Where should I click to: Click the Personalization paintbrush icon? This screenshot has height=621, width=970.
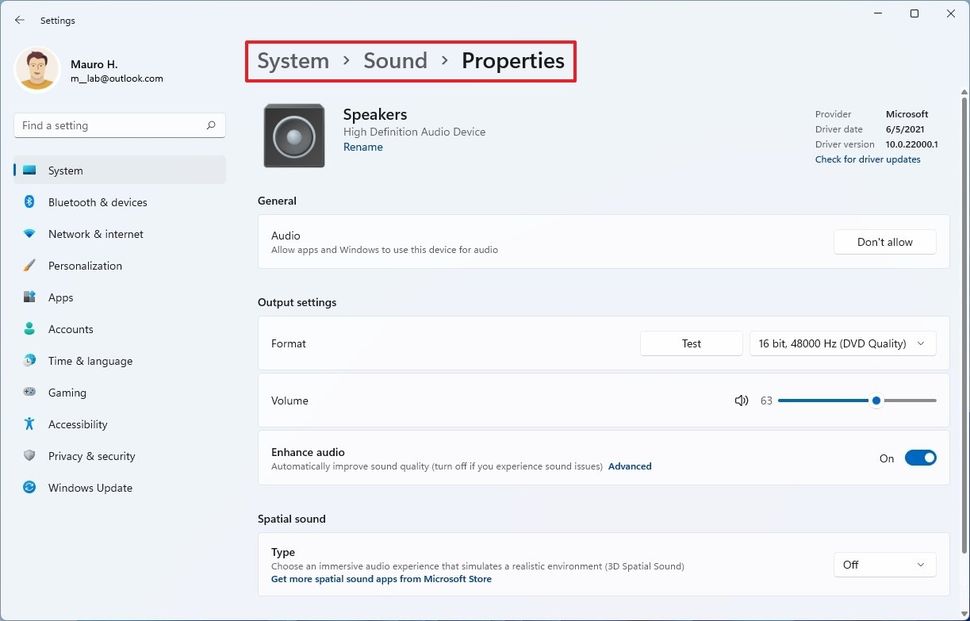(x=29, y=266)
